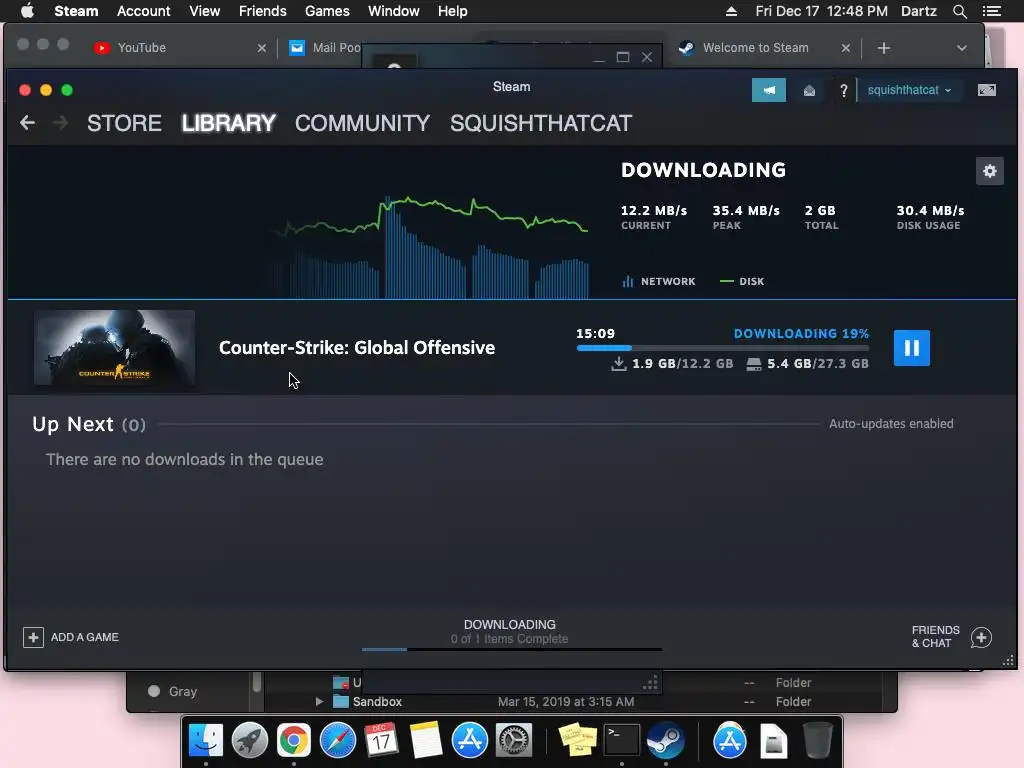This screenshot has height=768, width=1024.
Task: Open App Store from the Dock
Action: 470,741
